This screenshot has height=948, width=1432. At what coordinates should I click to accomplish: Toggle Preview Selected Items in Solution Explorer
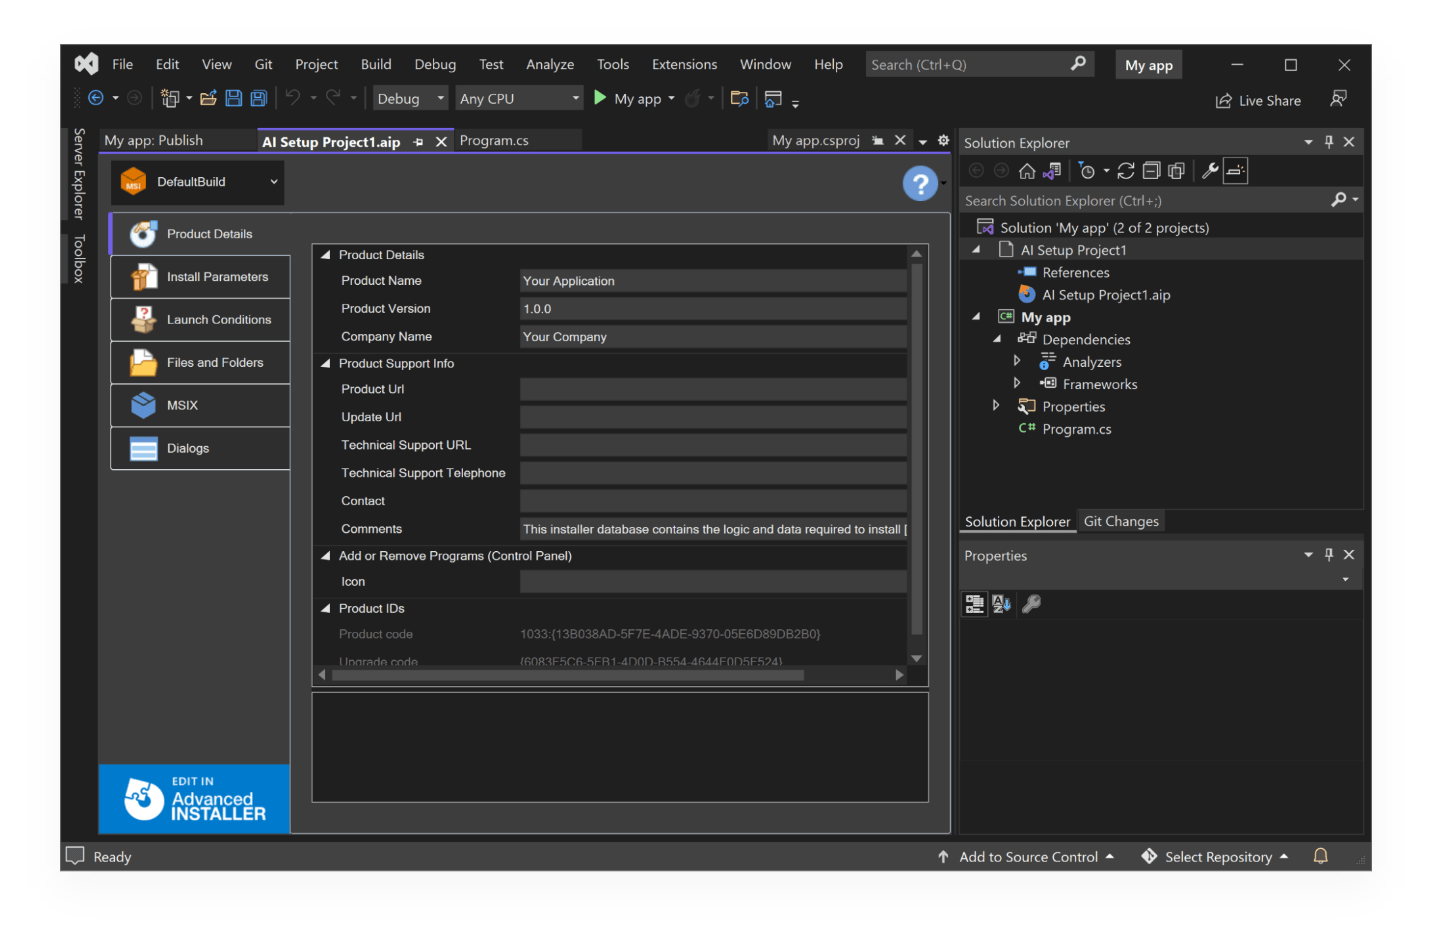pyautogui.click(x=1236, y=171)
